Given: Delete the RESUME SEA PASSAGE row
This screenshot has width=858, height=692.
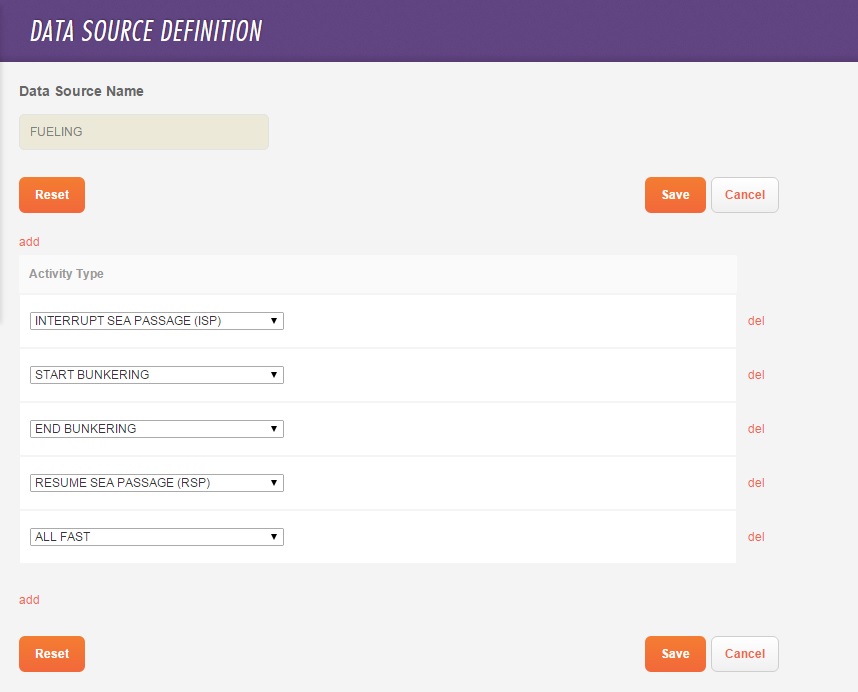Looking at the screenshot, I should tap(756, 482).
